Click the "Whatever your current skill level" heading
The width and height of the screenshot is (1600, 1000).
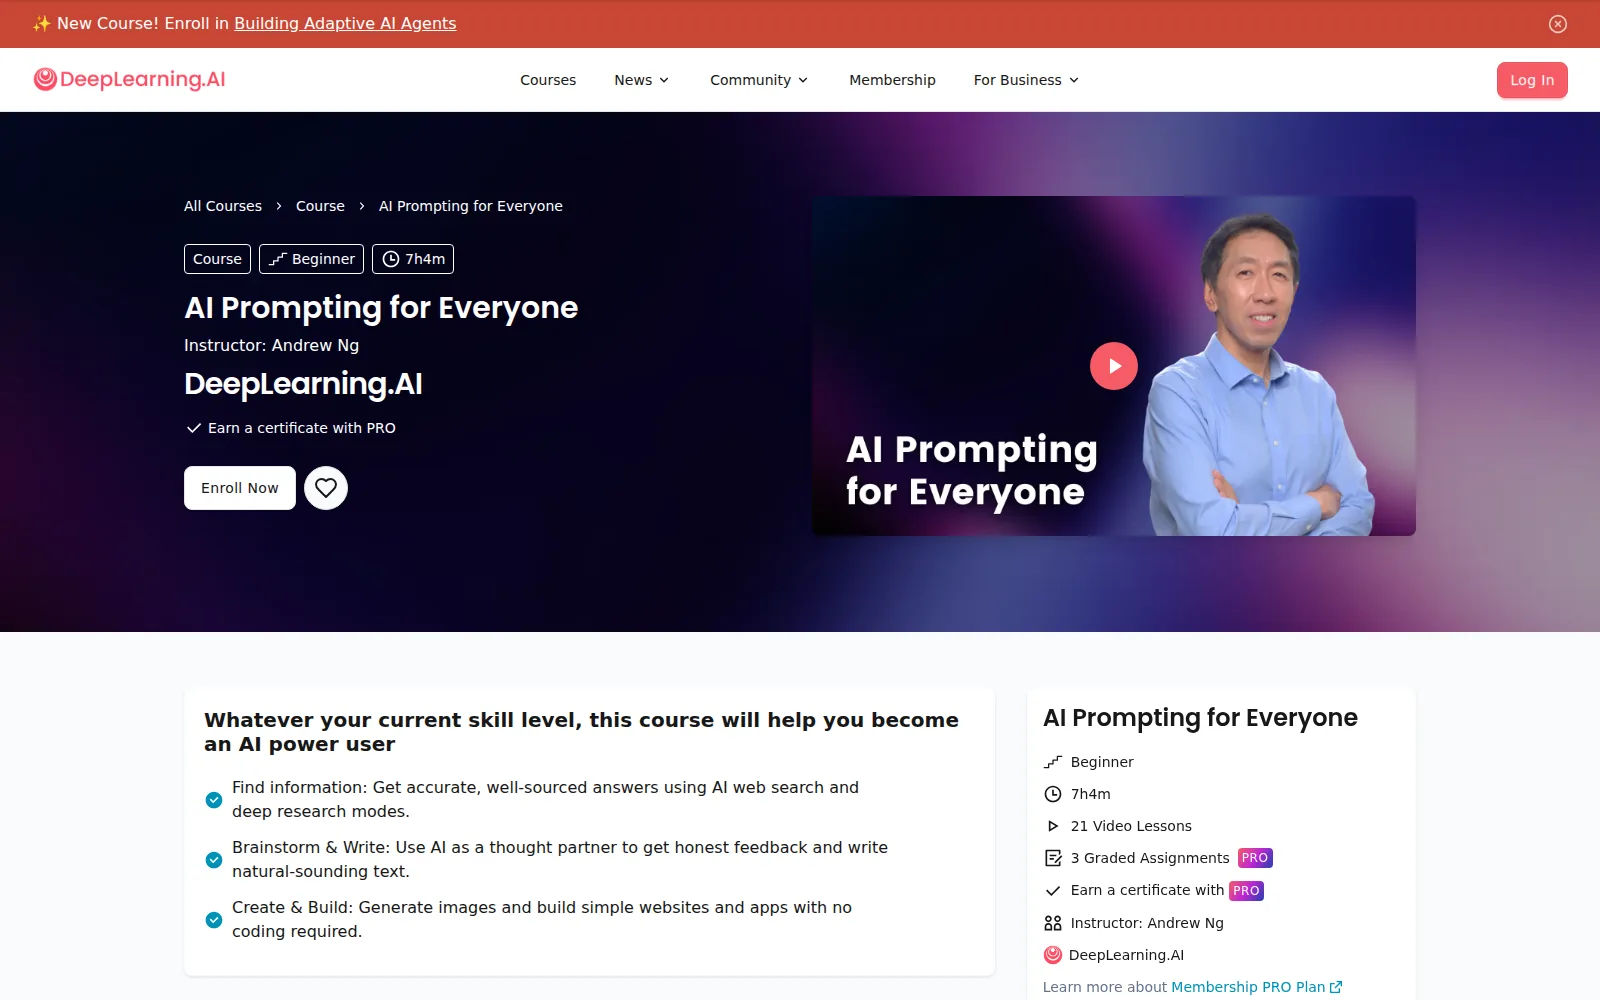click(581, 732)
